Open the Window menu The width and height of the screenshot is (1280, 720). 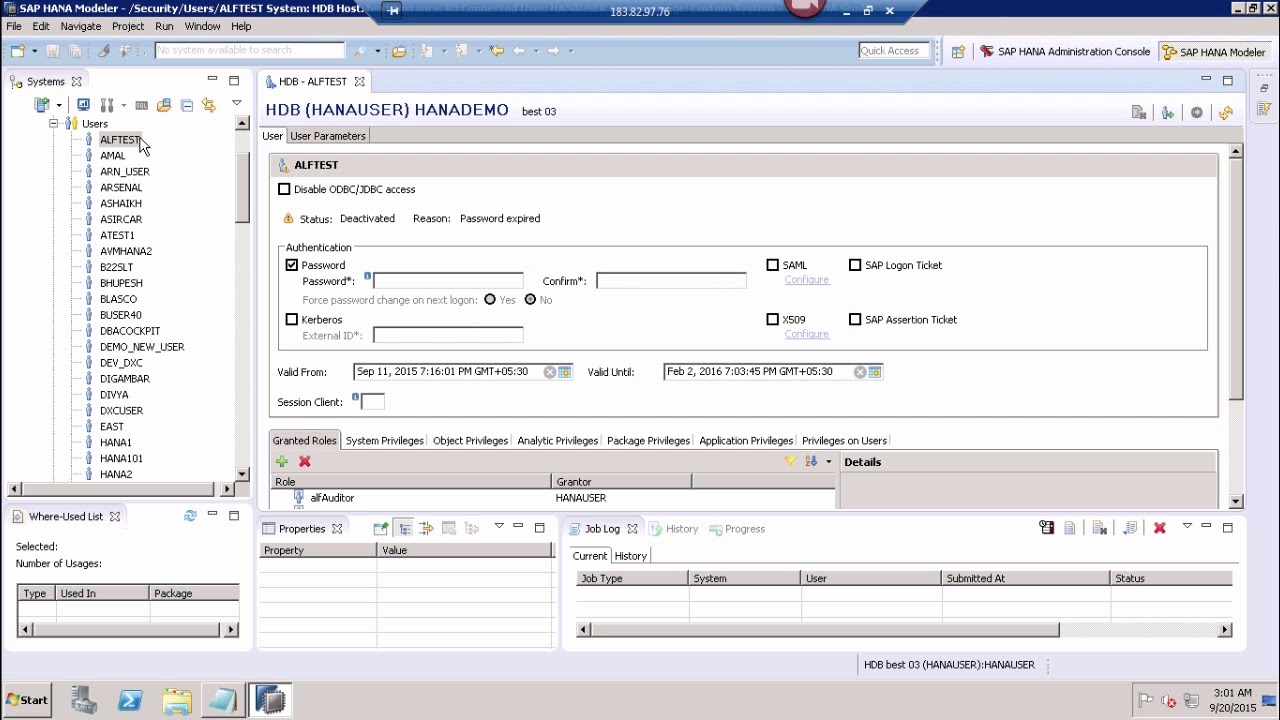(x=202, y=26)
